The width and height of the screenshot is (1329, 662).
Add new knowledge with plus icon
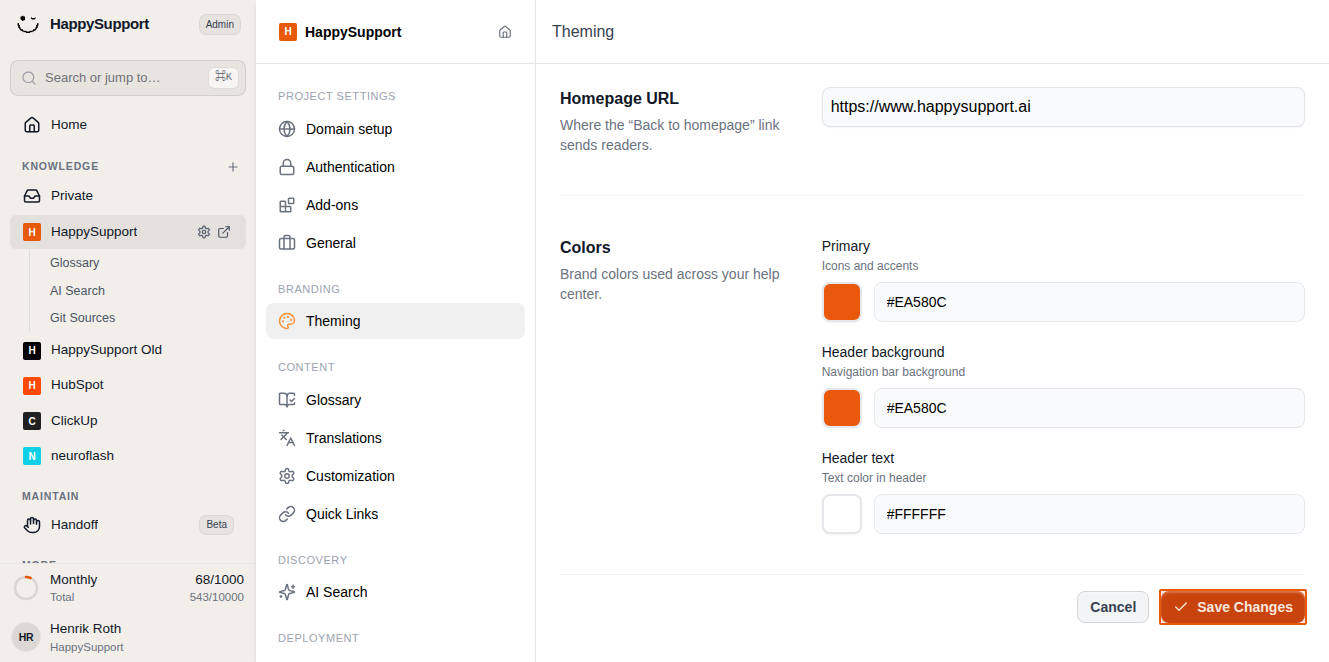point(233,167)
